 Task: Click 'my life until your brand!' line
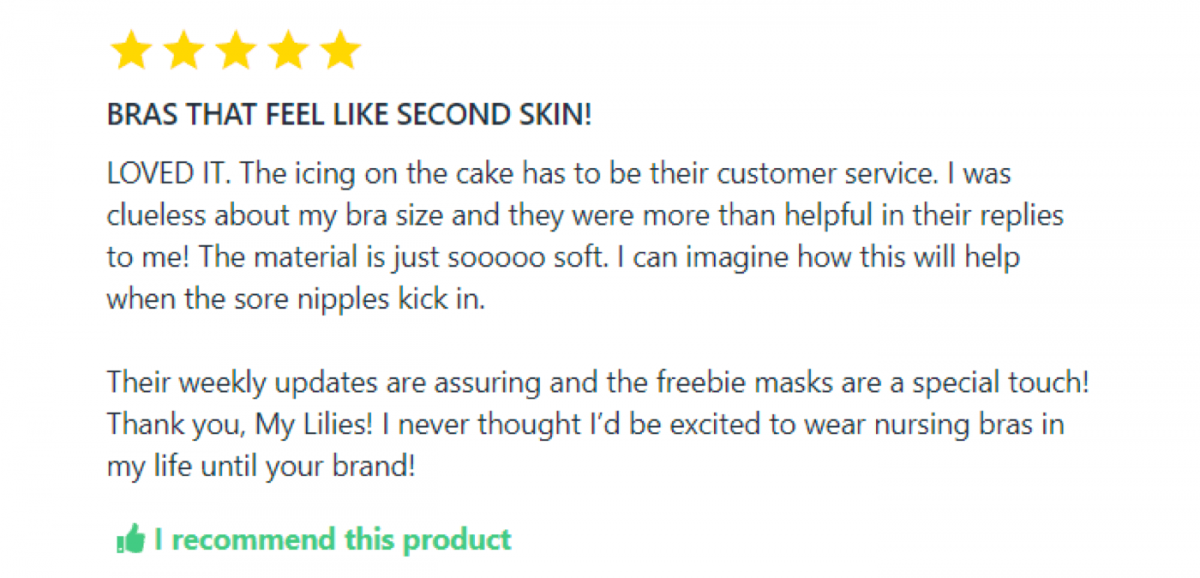[261, 466]
